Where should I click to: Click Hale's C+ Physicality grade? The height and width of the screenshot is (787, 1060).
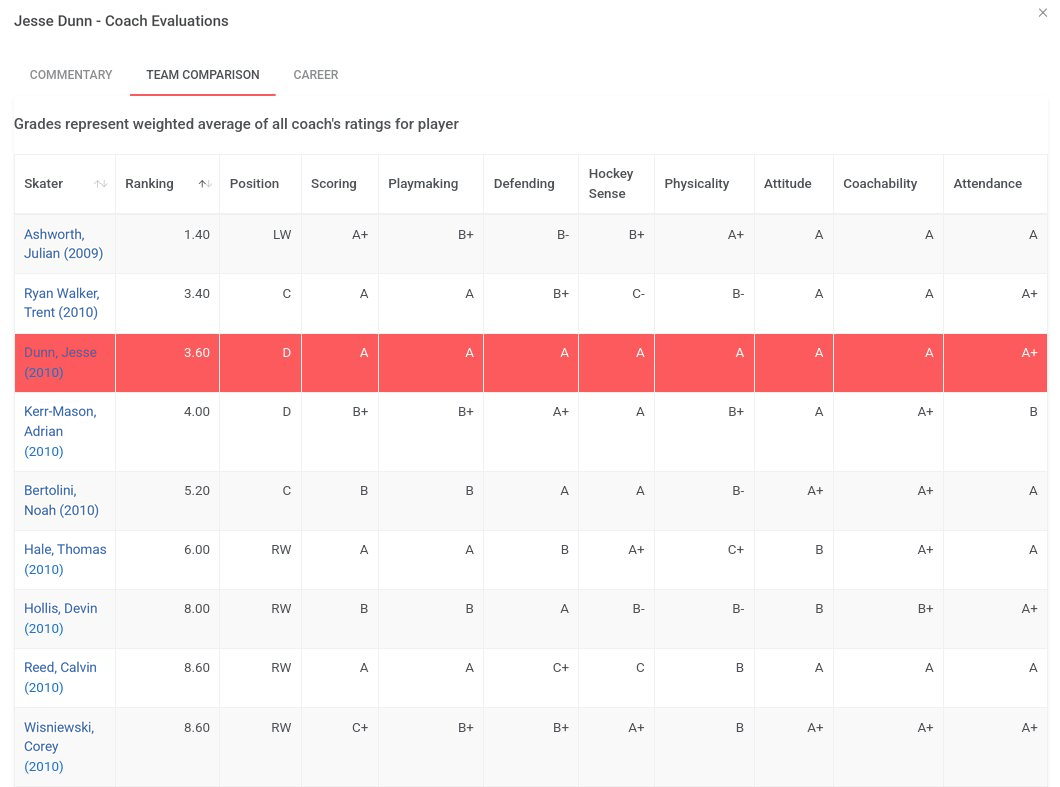pyautogui.click(x=736, y=550)
